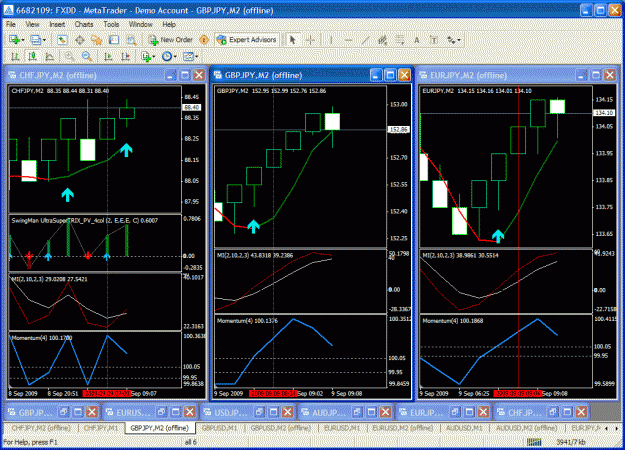Select the Vertical Line drawing tool
The width and height of the screenshot is (625, 450).
[330, 40]
